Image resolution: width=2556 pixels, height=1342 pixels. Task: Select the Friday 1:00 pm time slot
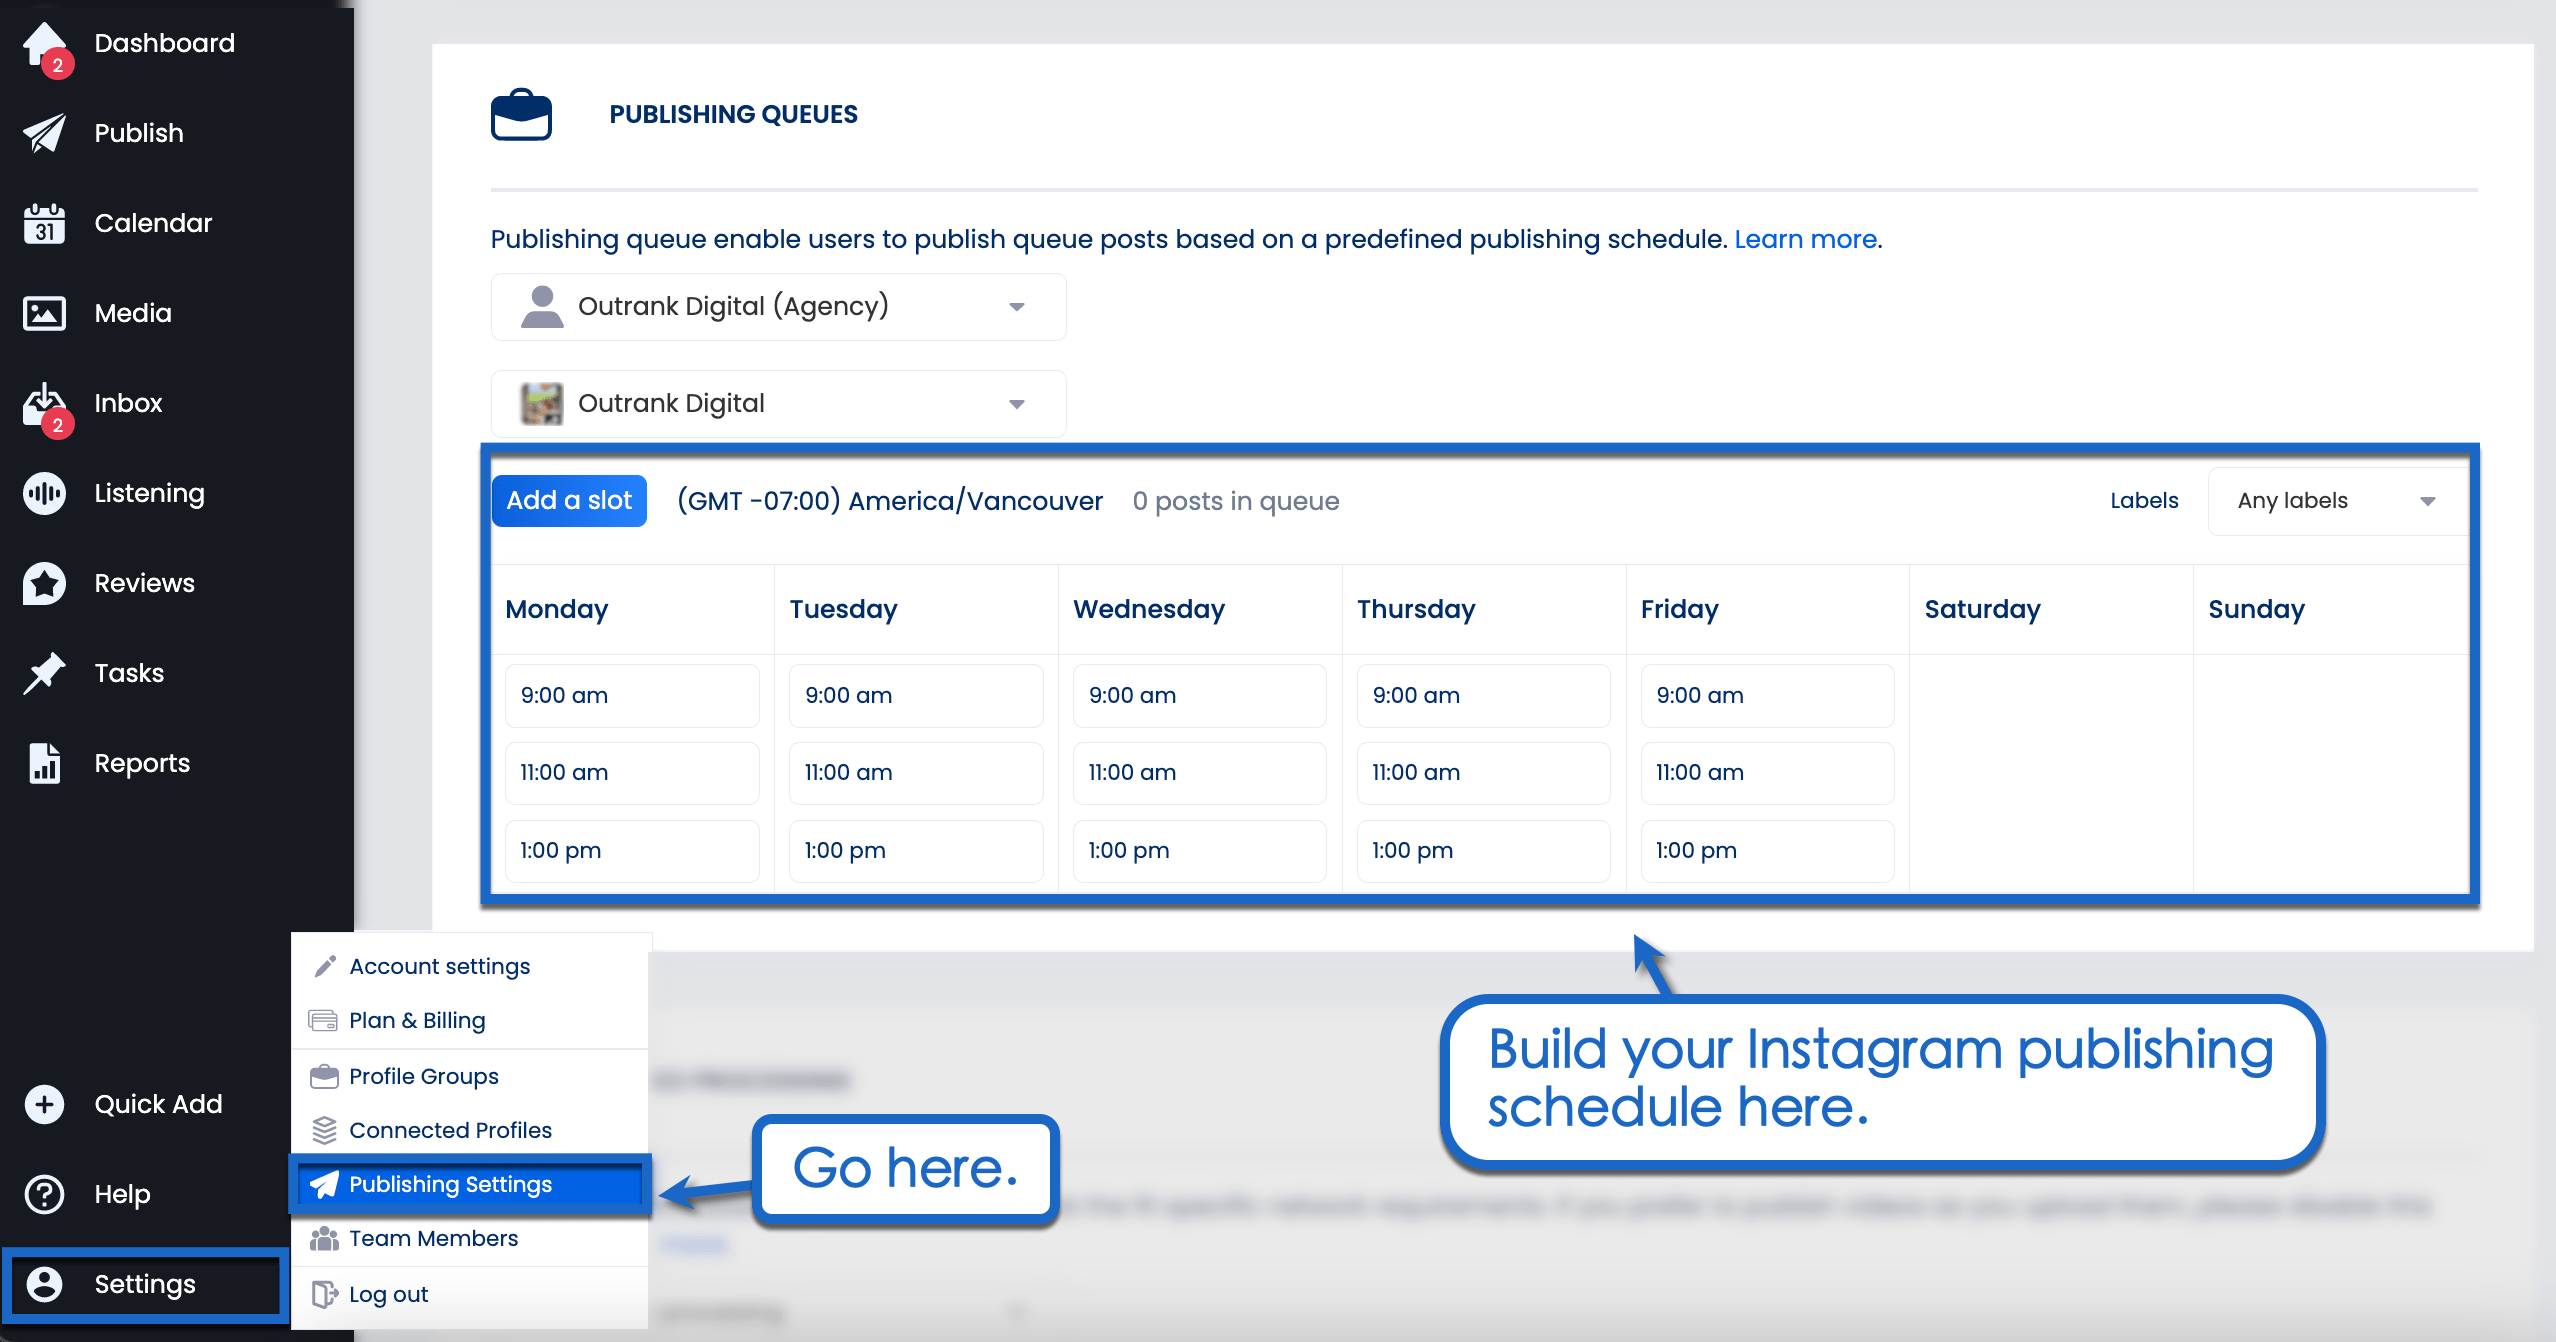coord(1766,850)
